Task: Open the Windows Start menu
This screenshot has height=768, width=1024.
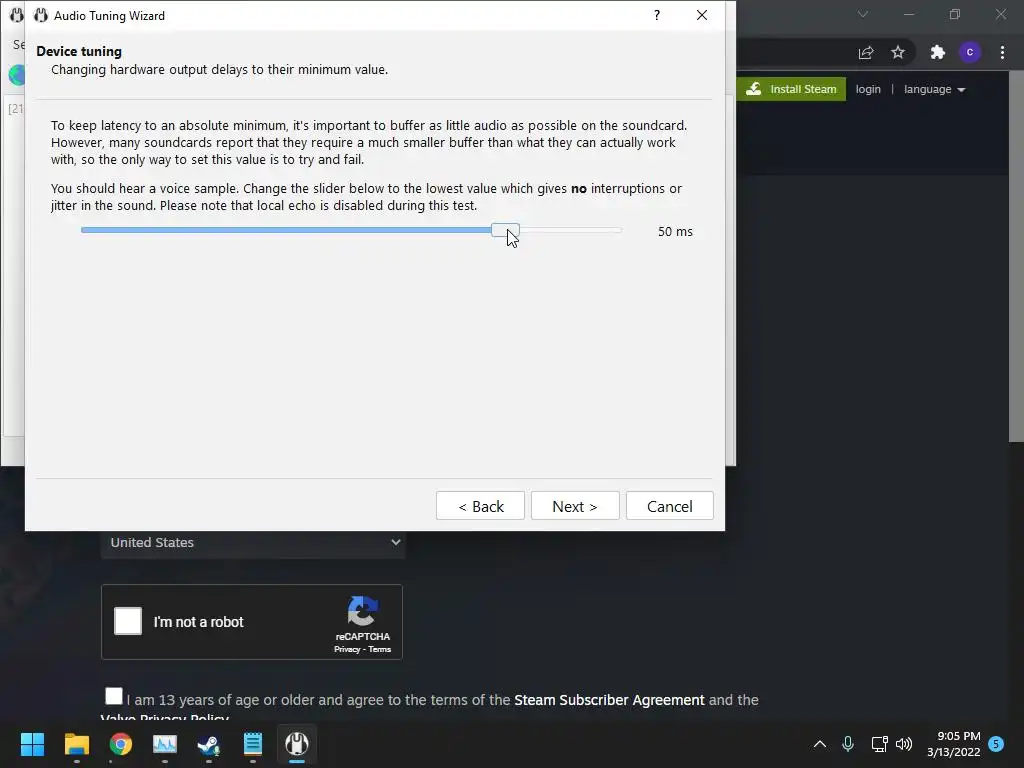Action: [x=32, y=744]
